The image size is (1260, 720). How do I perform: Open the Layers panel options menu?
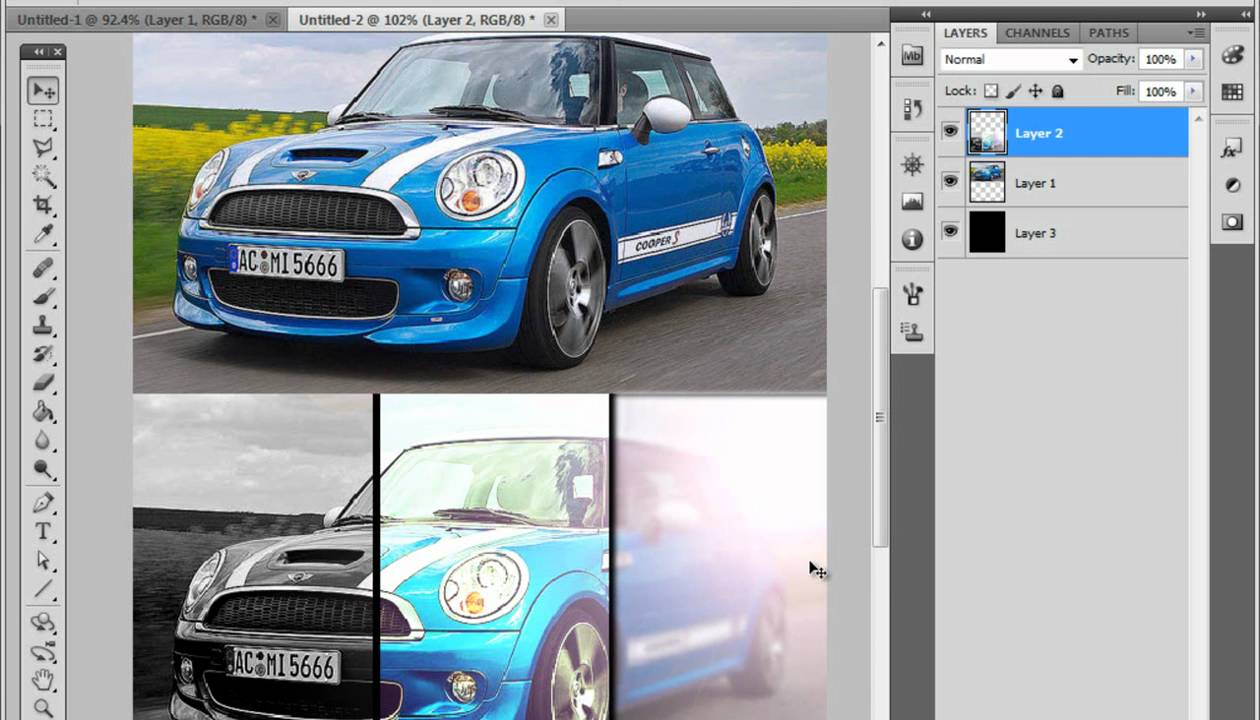click(1195, 33)
